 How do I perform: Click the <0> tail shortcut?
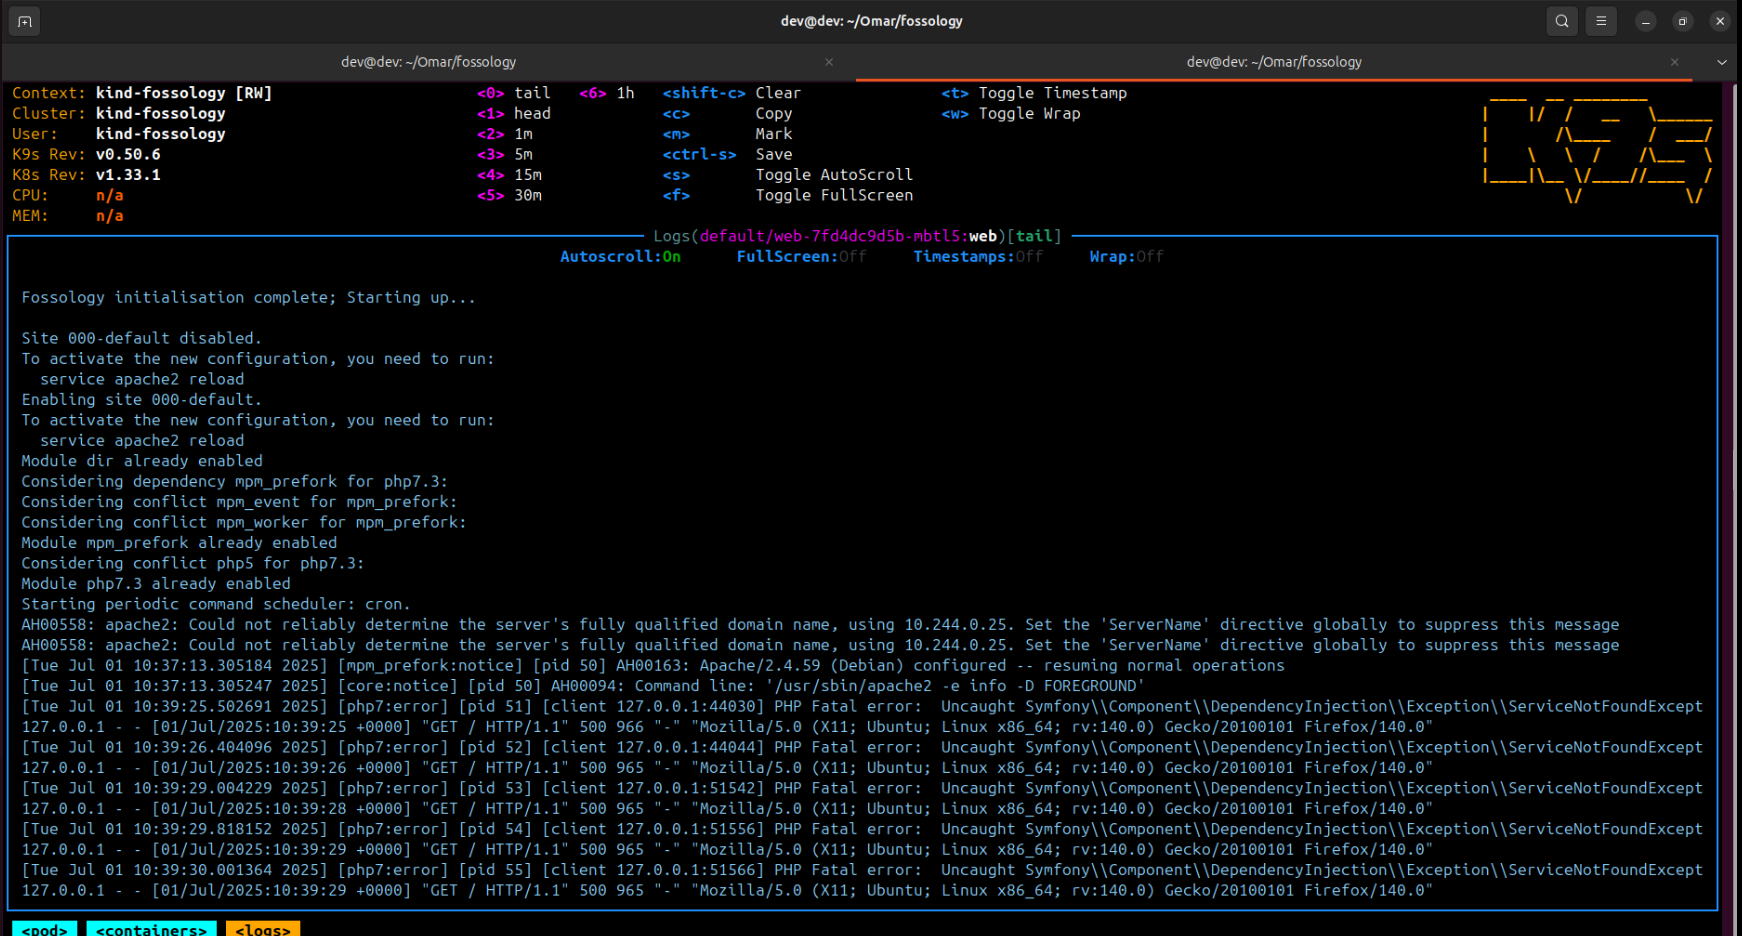(x=514, y=93)
